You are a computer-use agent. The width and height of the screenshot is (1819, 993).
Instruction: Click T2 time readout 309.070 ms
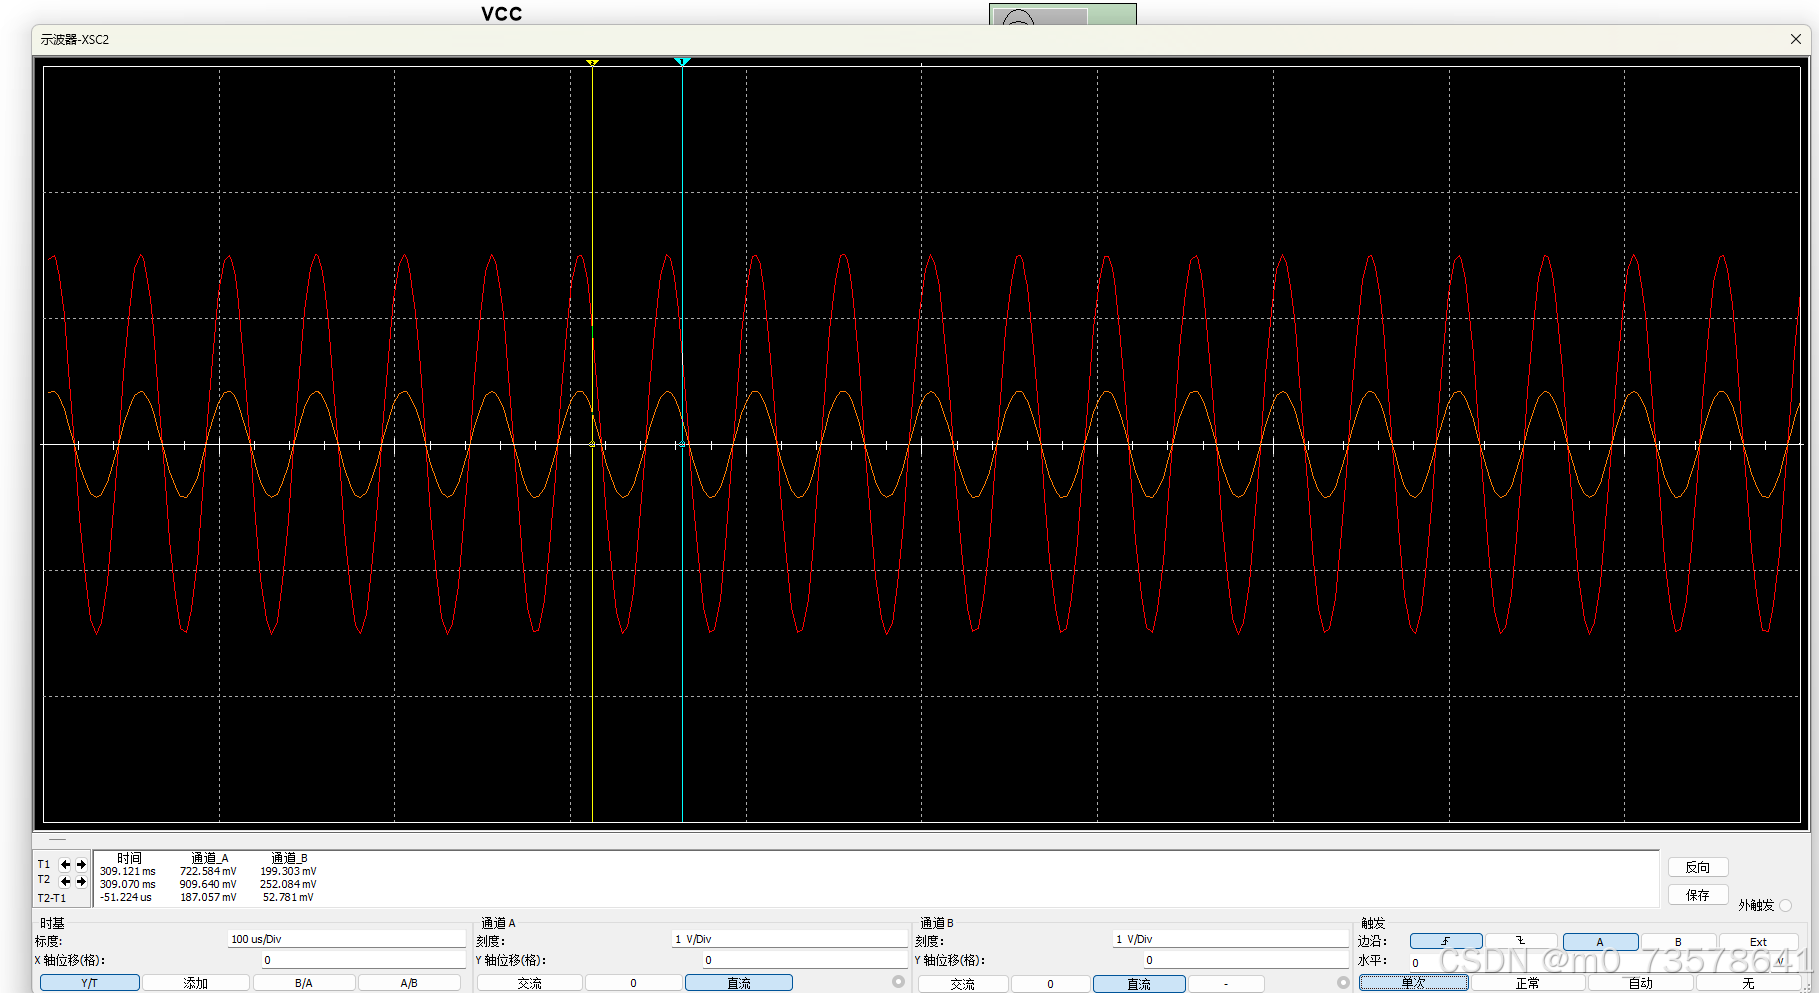pyautogui.click(x=128, y=884)
